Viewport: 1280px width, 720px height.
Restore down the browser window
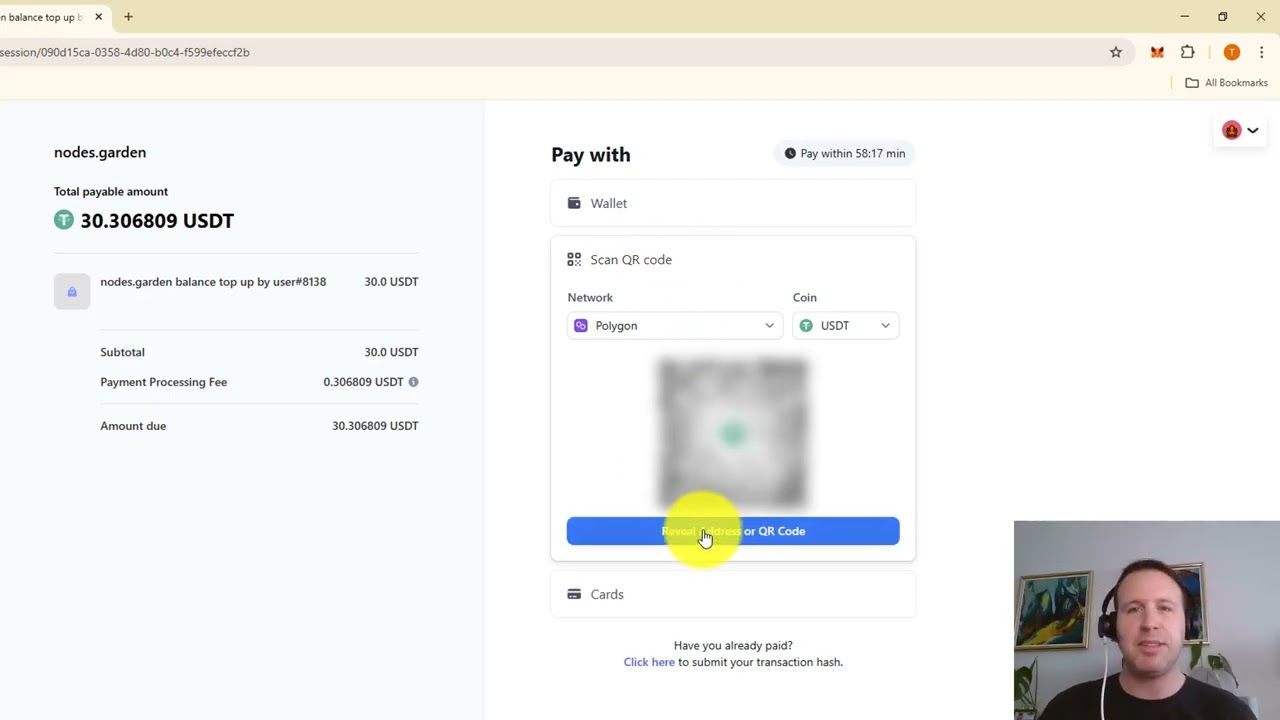click(x=1222, y=17)
